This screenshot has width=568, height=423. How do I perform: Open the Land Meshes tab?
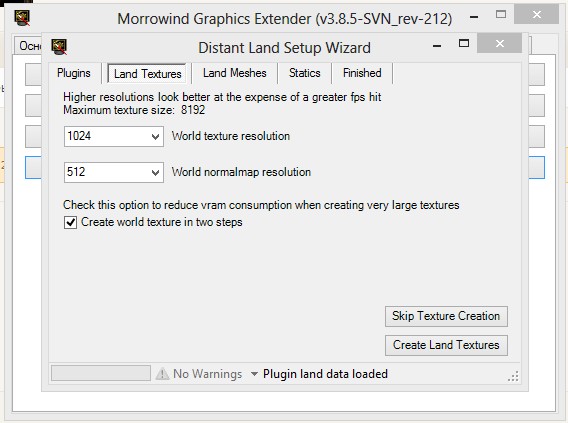point(234,73)
